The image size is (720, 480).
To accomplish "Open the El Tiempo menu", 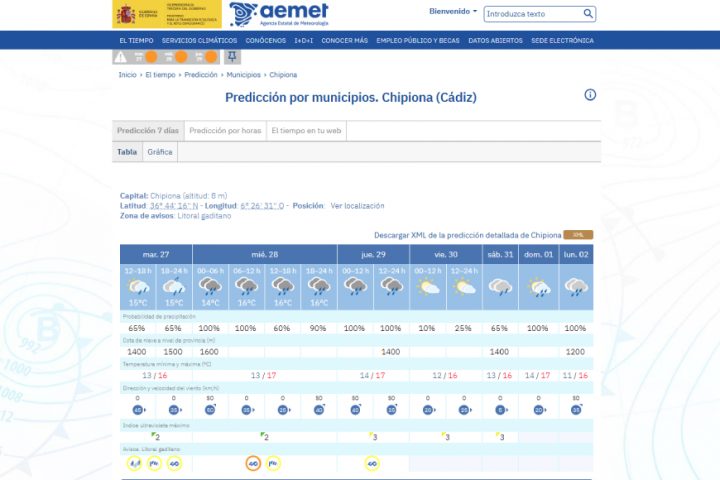I will 136,41.
